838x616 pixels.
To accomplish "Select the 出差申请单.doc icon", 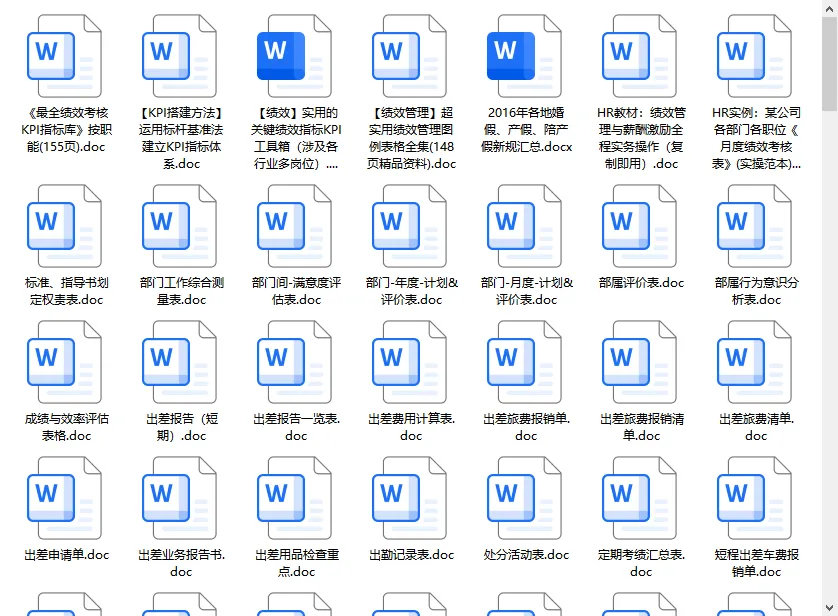I will (x=65, y=498).
